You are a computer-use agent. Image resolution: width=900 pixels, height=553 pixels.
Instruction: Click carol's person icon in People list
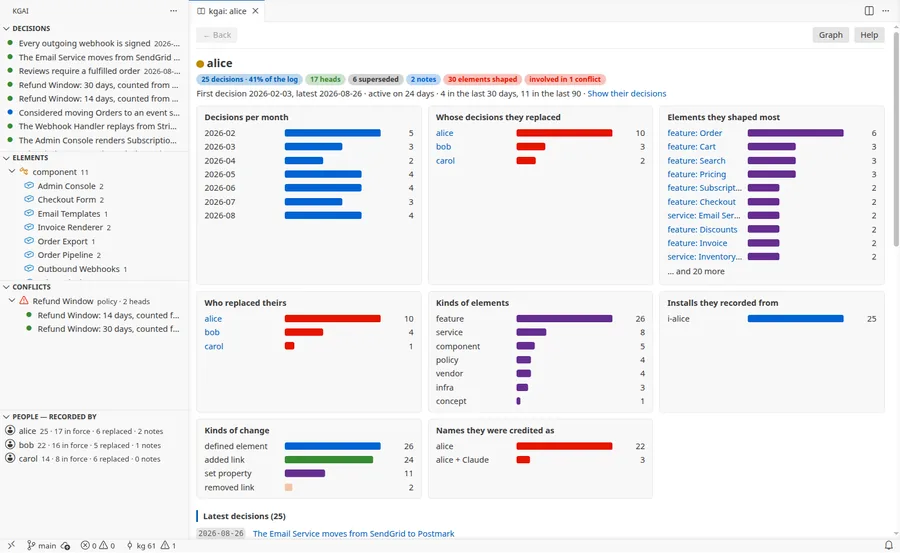[x=10, y=458]
